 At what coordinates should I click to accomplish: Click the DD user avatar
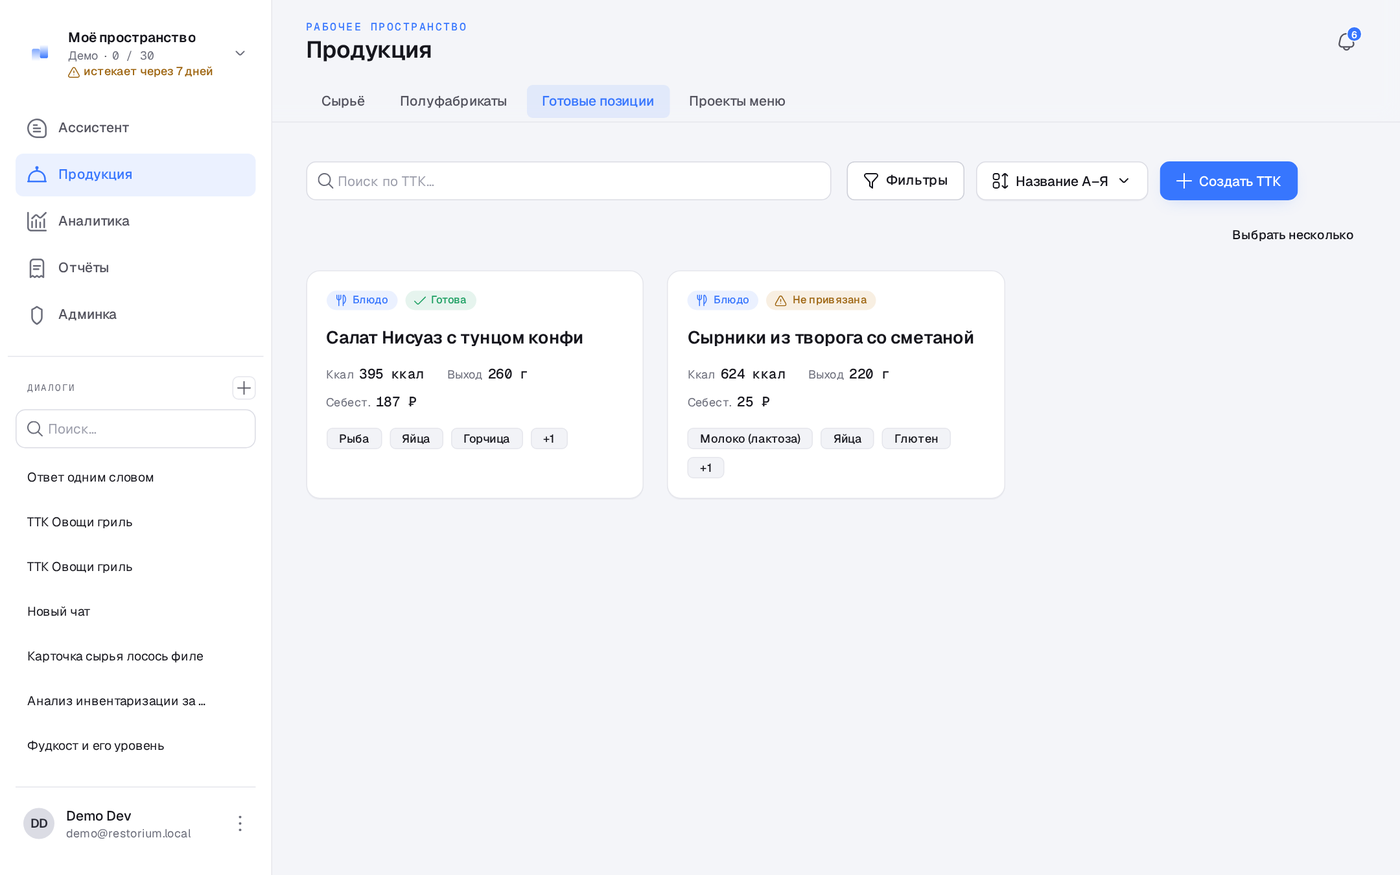tap(39, 823)
